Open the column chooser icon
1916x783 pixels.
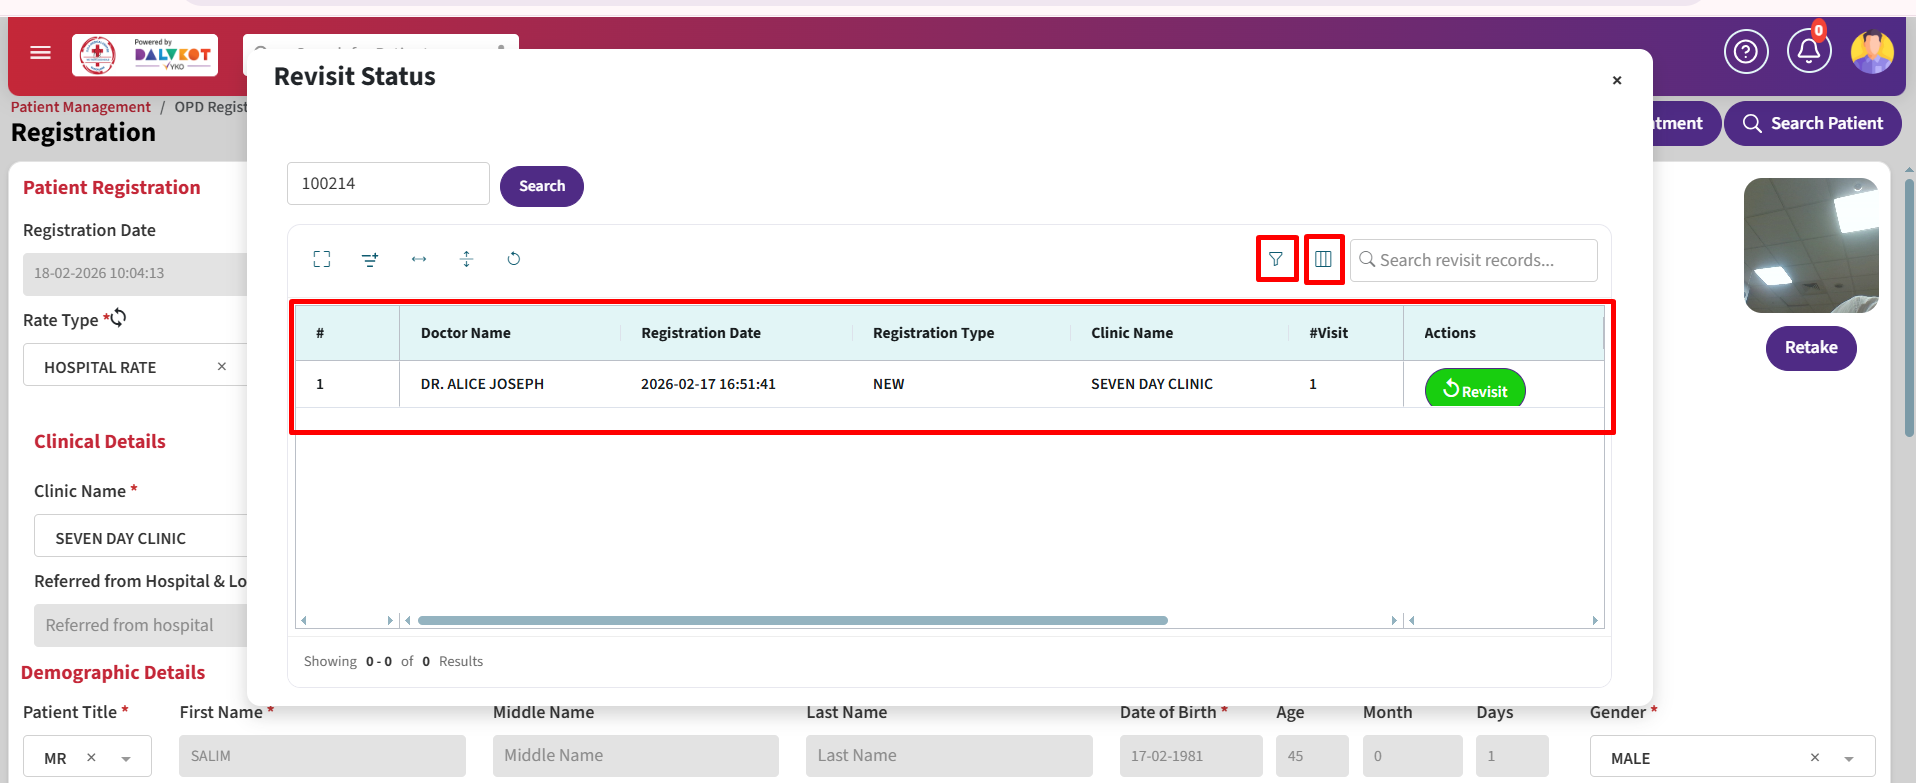[x=1323, y=259]
